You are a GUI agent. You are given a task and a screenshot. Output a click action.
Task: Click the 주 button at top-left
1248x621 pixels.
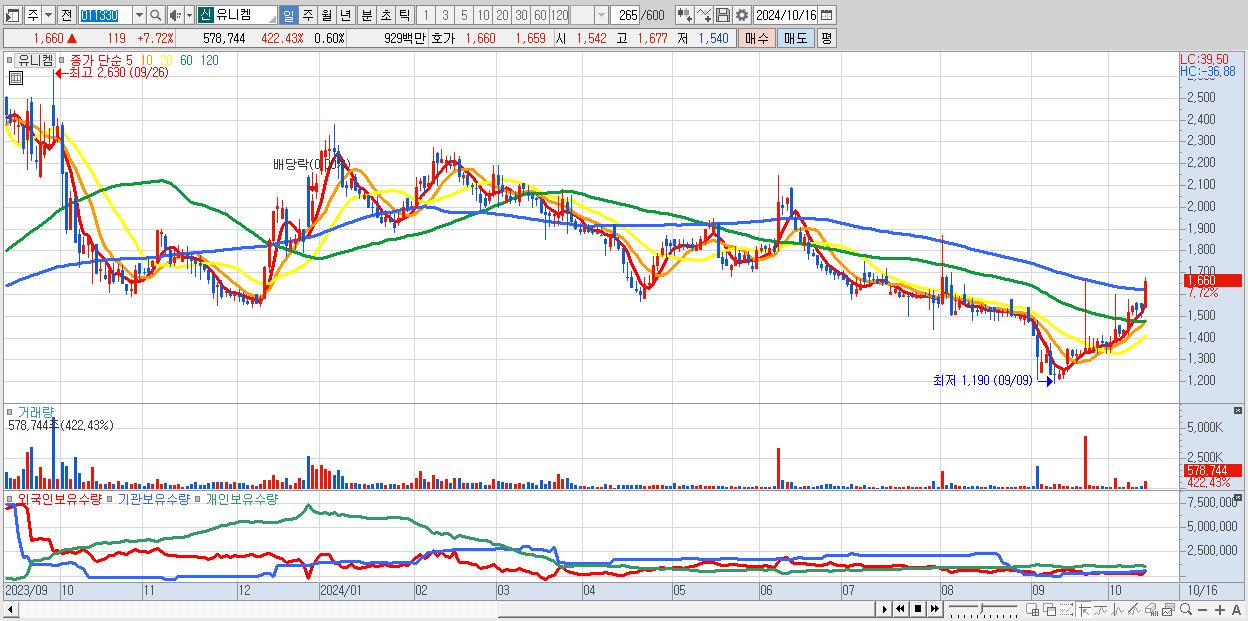(x=32, y=15)
